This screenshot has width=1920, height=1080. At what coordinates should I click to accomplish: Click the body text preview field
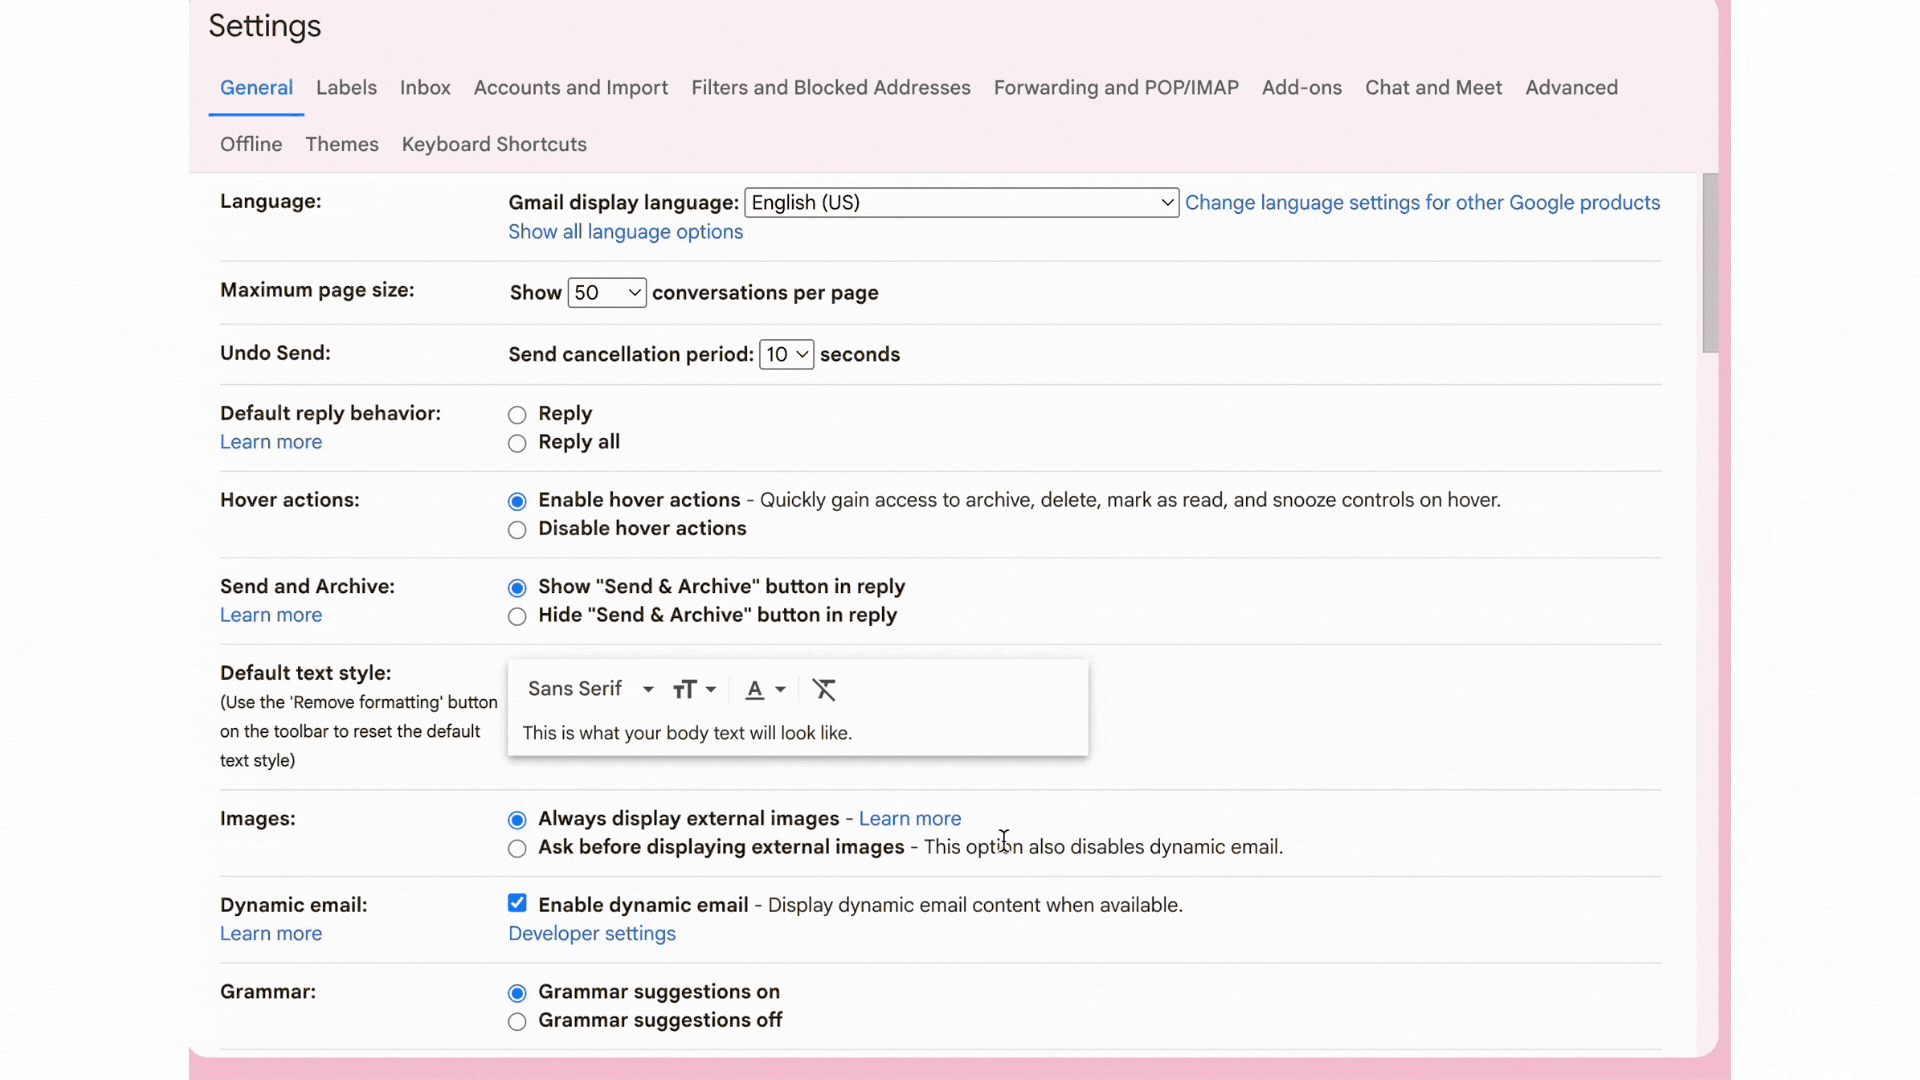point(687,733)
